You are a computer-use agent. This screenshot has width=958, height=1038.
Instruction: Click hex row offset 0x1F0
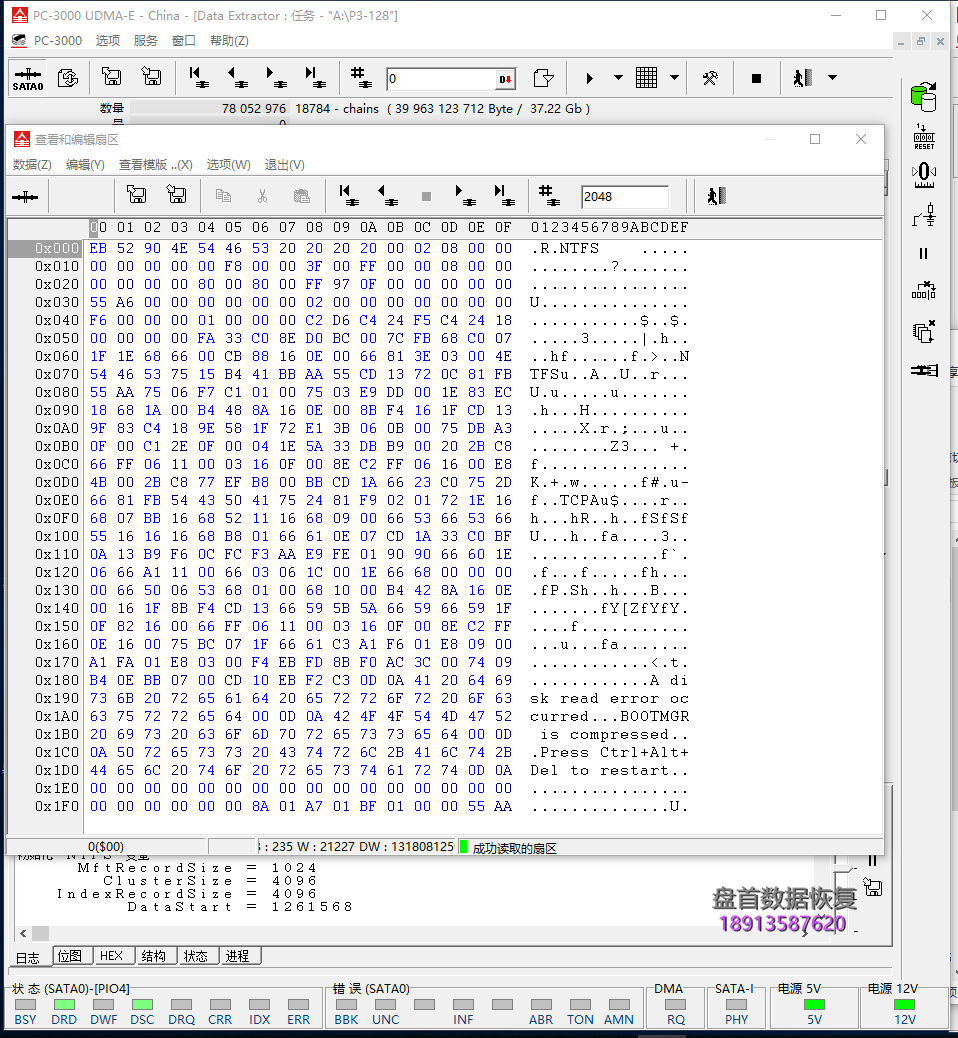click(56, 806)
